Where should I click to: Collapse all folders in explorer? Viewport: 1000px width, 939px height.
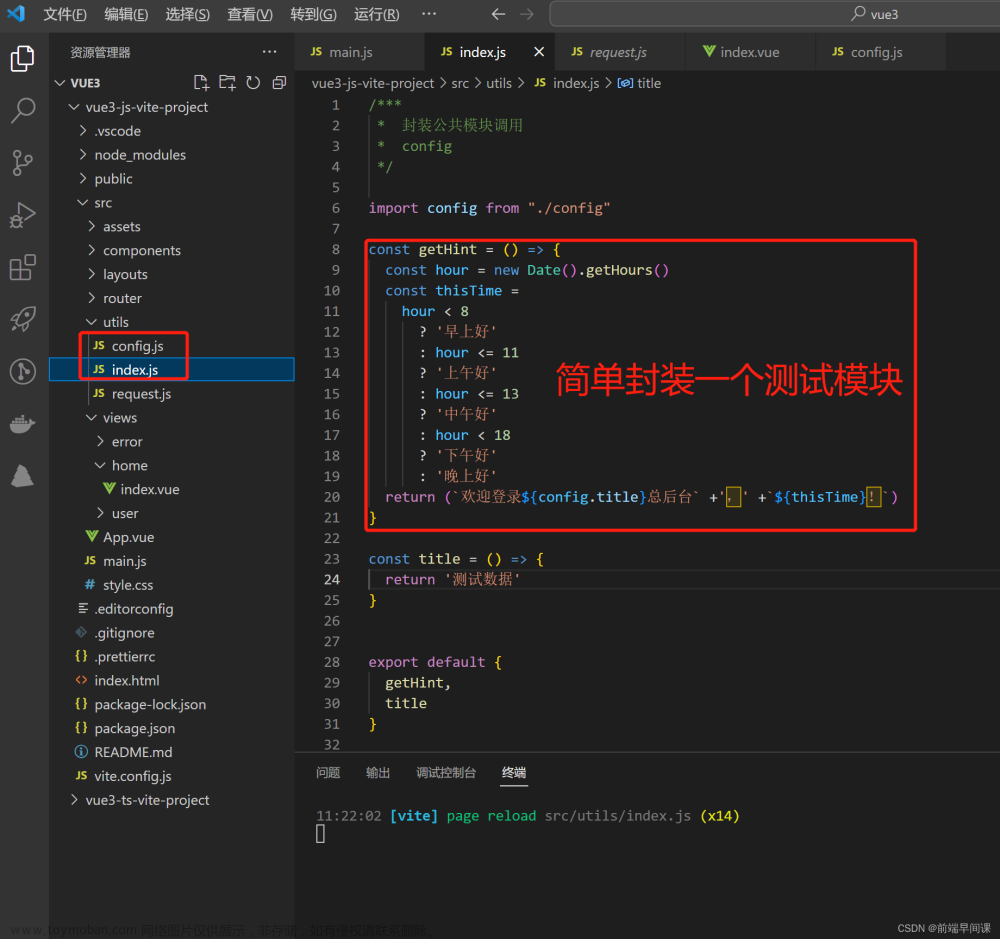point(279,82)
